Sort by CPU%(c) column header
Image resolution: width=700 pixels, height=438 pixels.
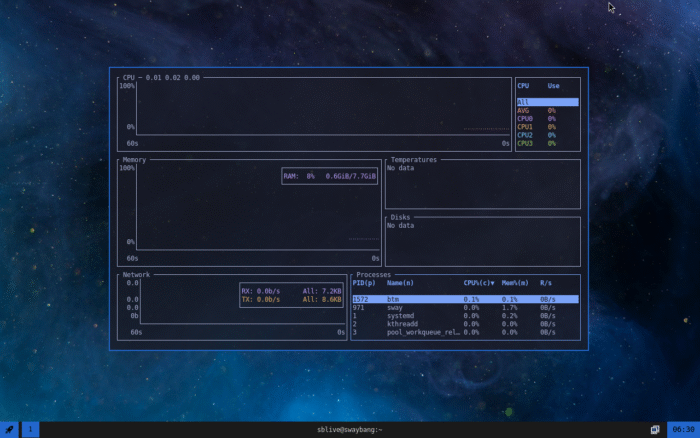coord(478,283)
